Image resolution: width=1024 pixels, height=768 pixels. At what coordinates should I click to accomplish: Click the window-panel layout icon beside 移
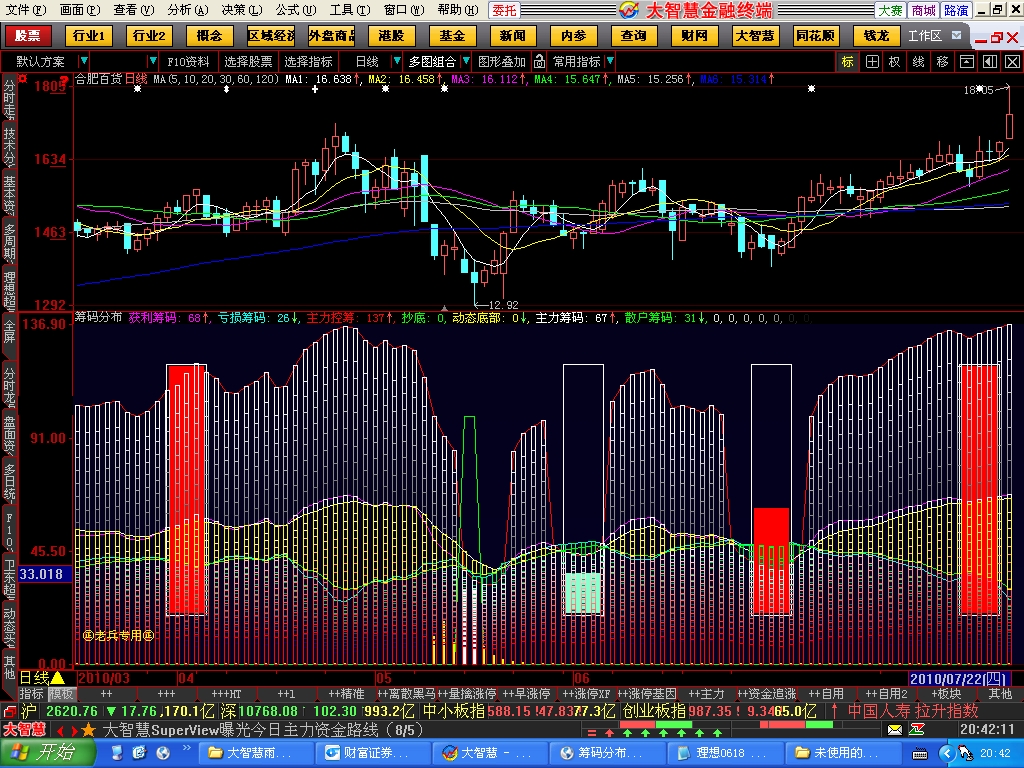click(967, 62)
